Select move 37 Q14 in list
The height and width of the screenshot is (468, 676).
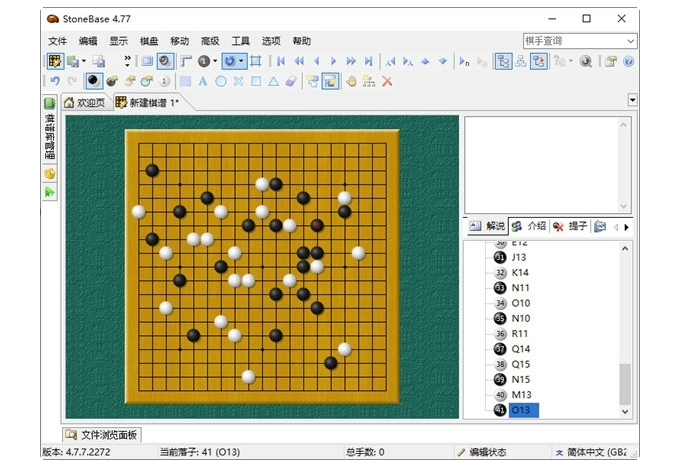(521, 348)
